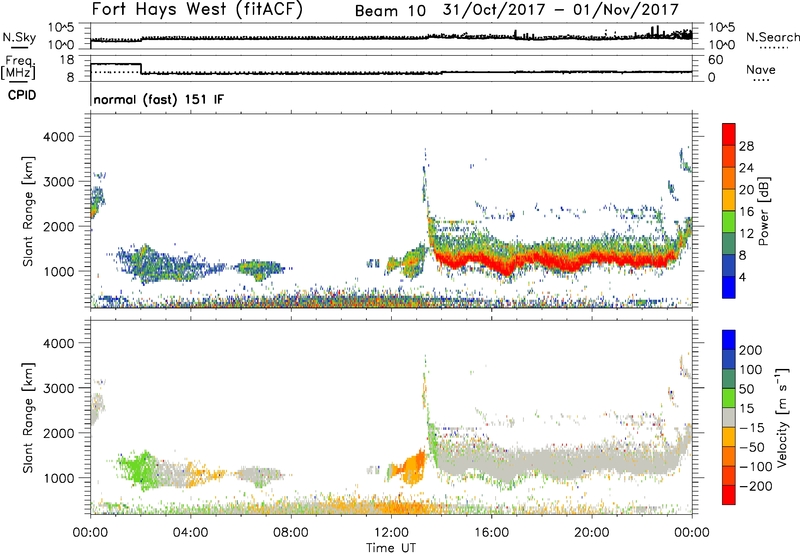Viewport: 800px width, 554px height.
Task: Click the 'N.Search' legend label
Action: point(772,37)
